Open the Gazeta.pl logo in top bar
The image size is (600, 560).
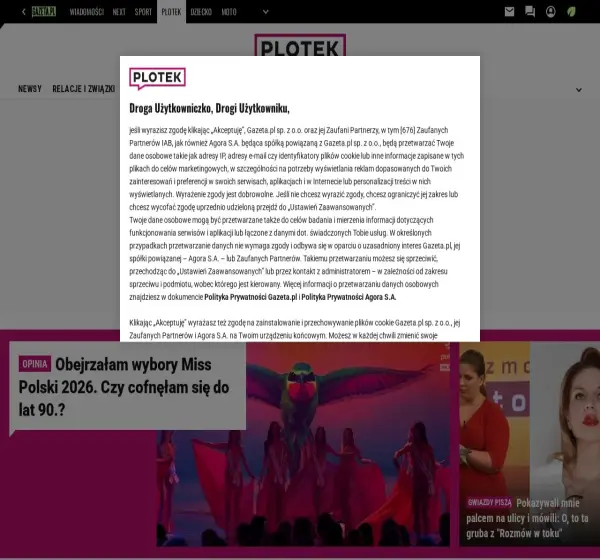pos(44,12)
